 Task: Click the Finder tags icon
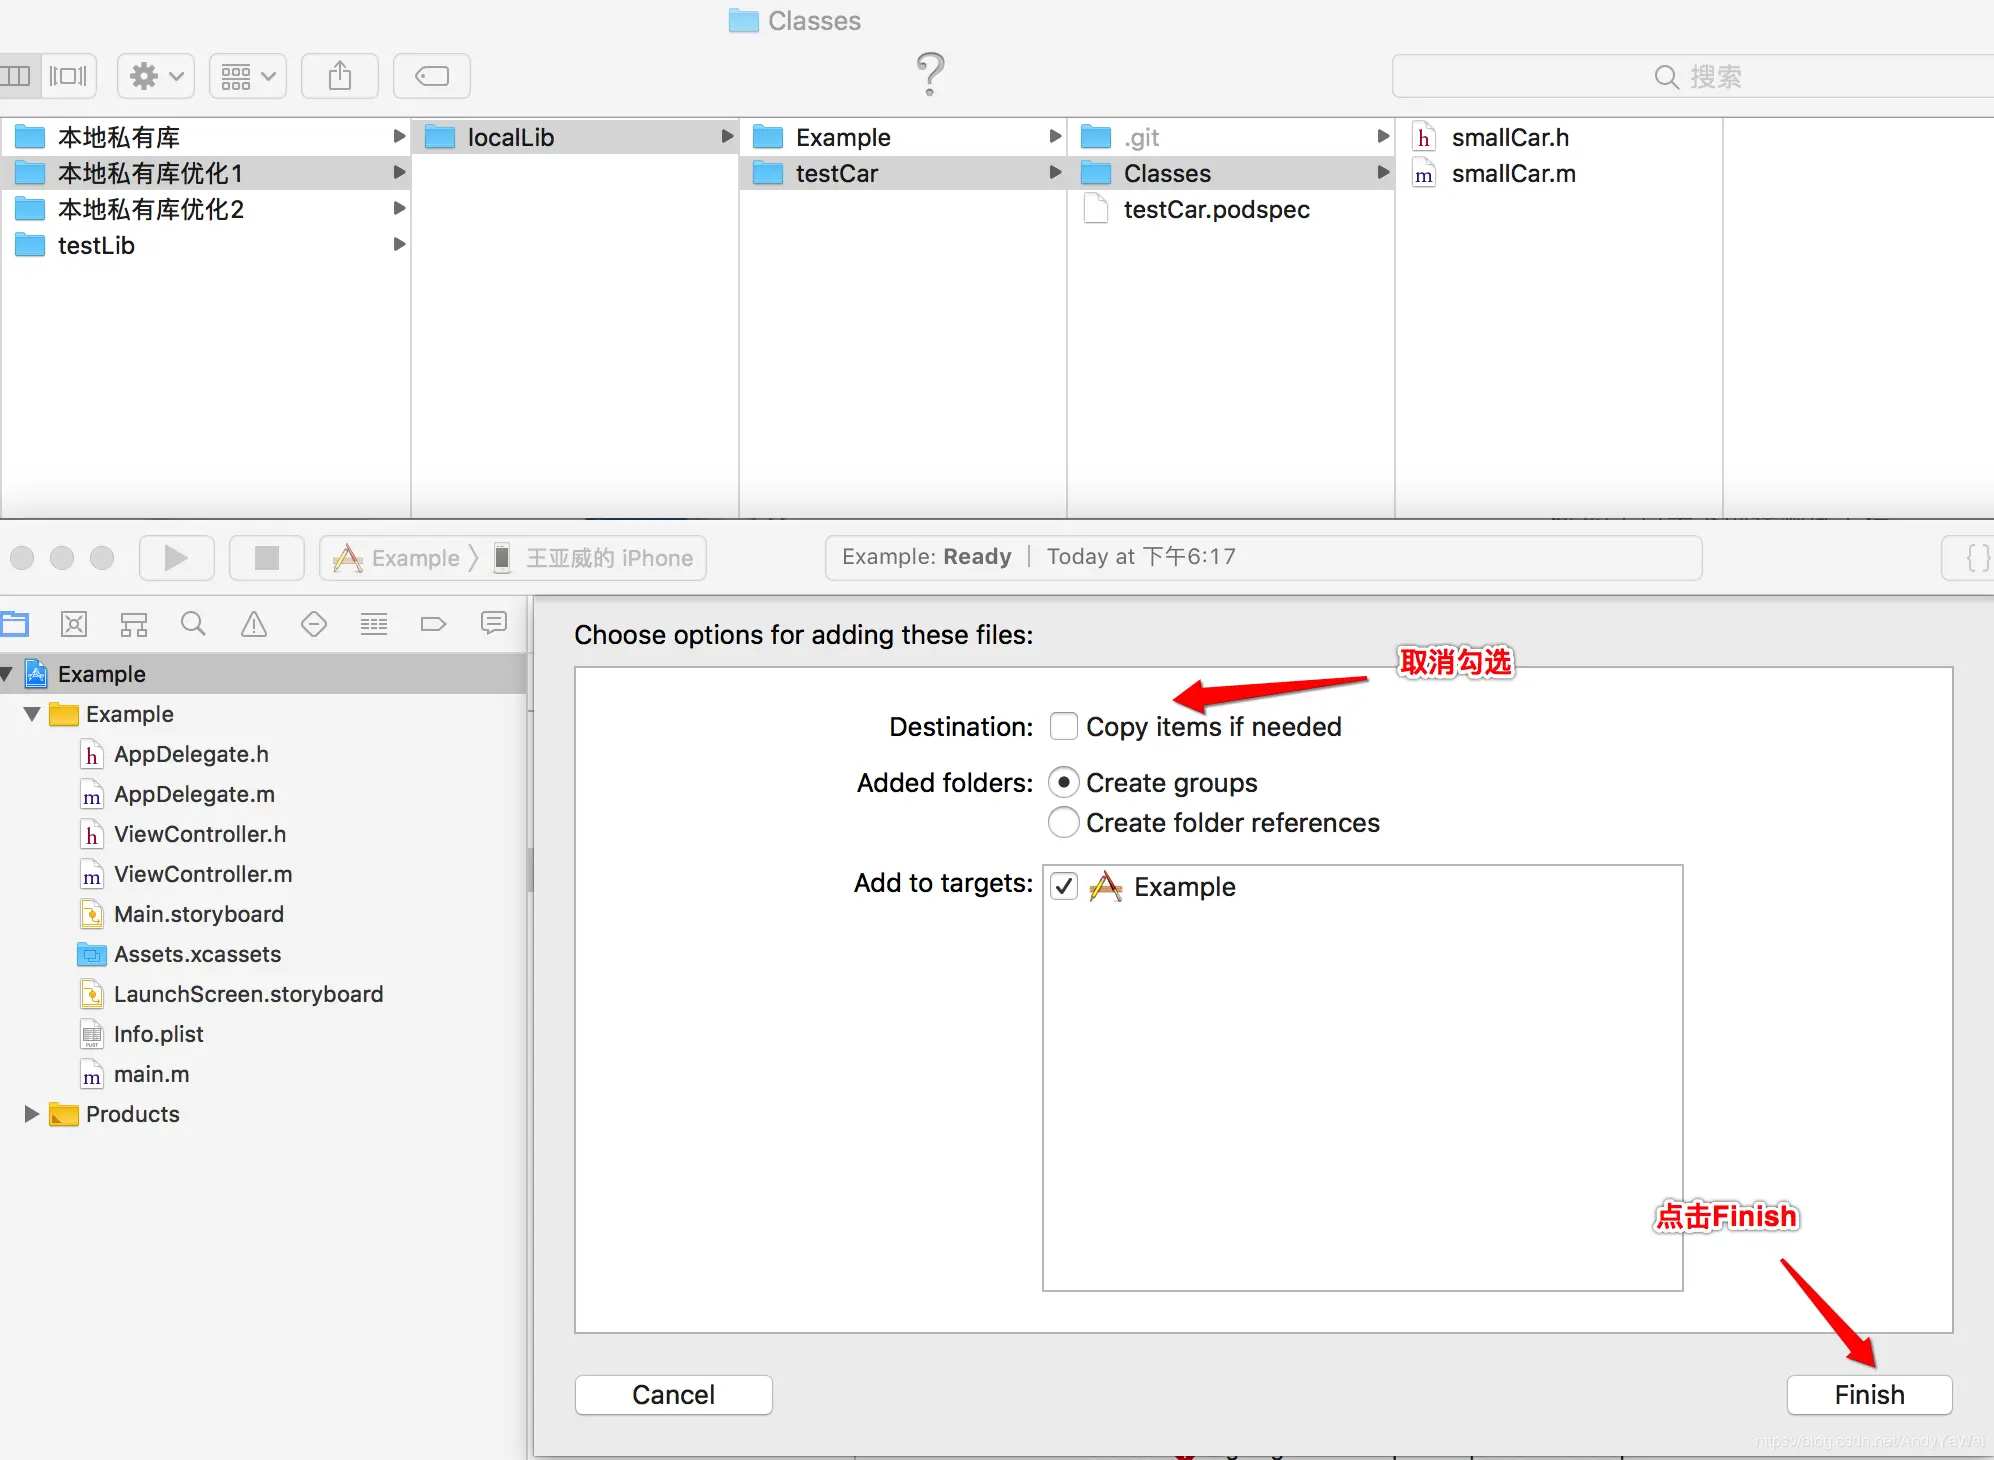click(x=432, y=76)
